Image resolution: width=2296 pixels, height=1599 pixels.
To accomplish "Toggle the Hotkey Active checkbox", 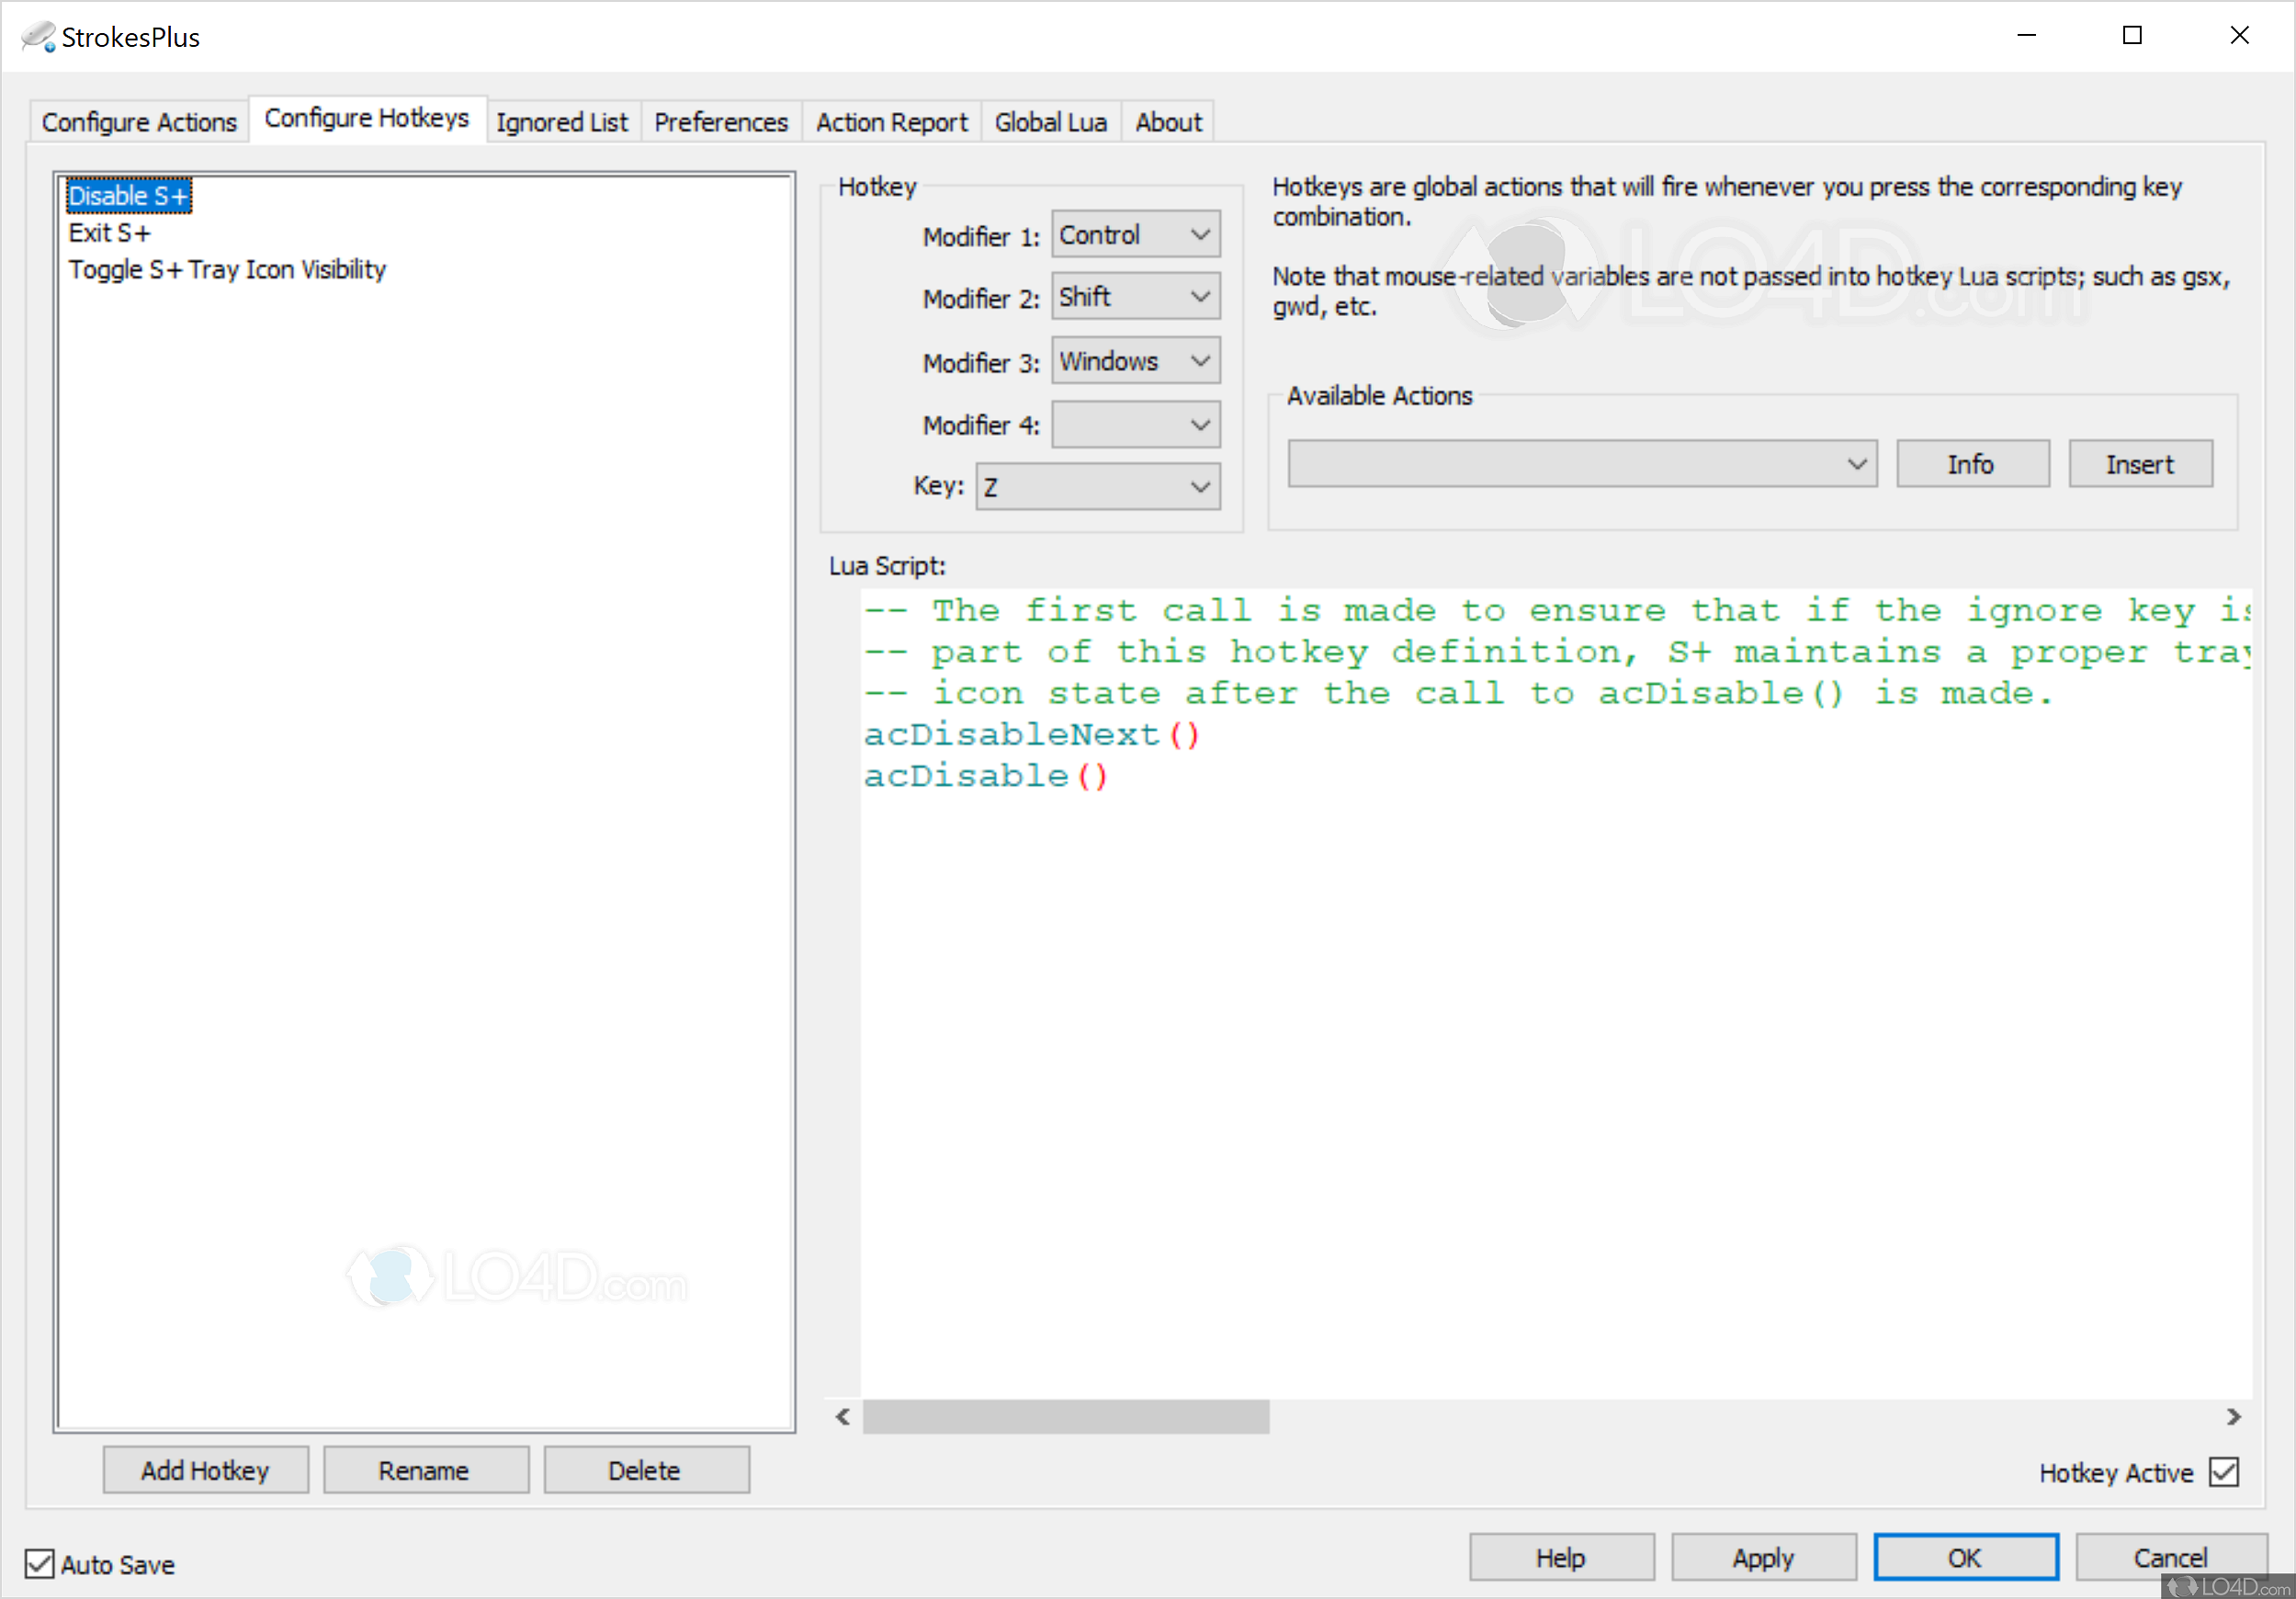I will coord(2224,1472).
